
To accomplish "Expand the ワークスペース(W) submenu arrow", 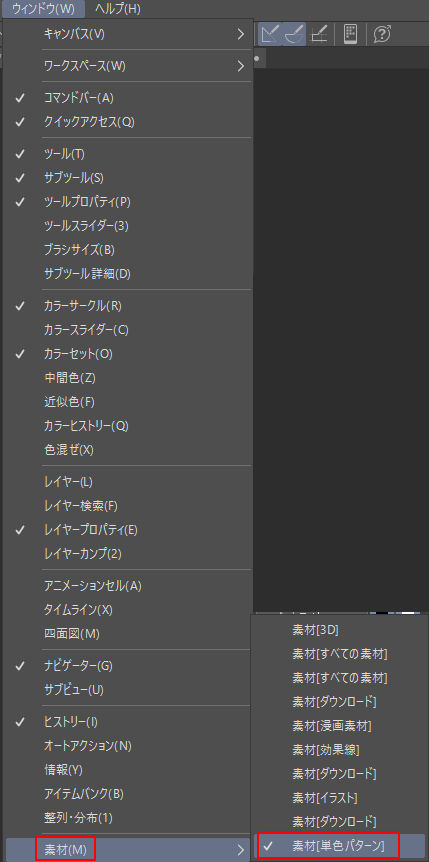I will coord(240,66).
